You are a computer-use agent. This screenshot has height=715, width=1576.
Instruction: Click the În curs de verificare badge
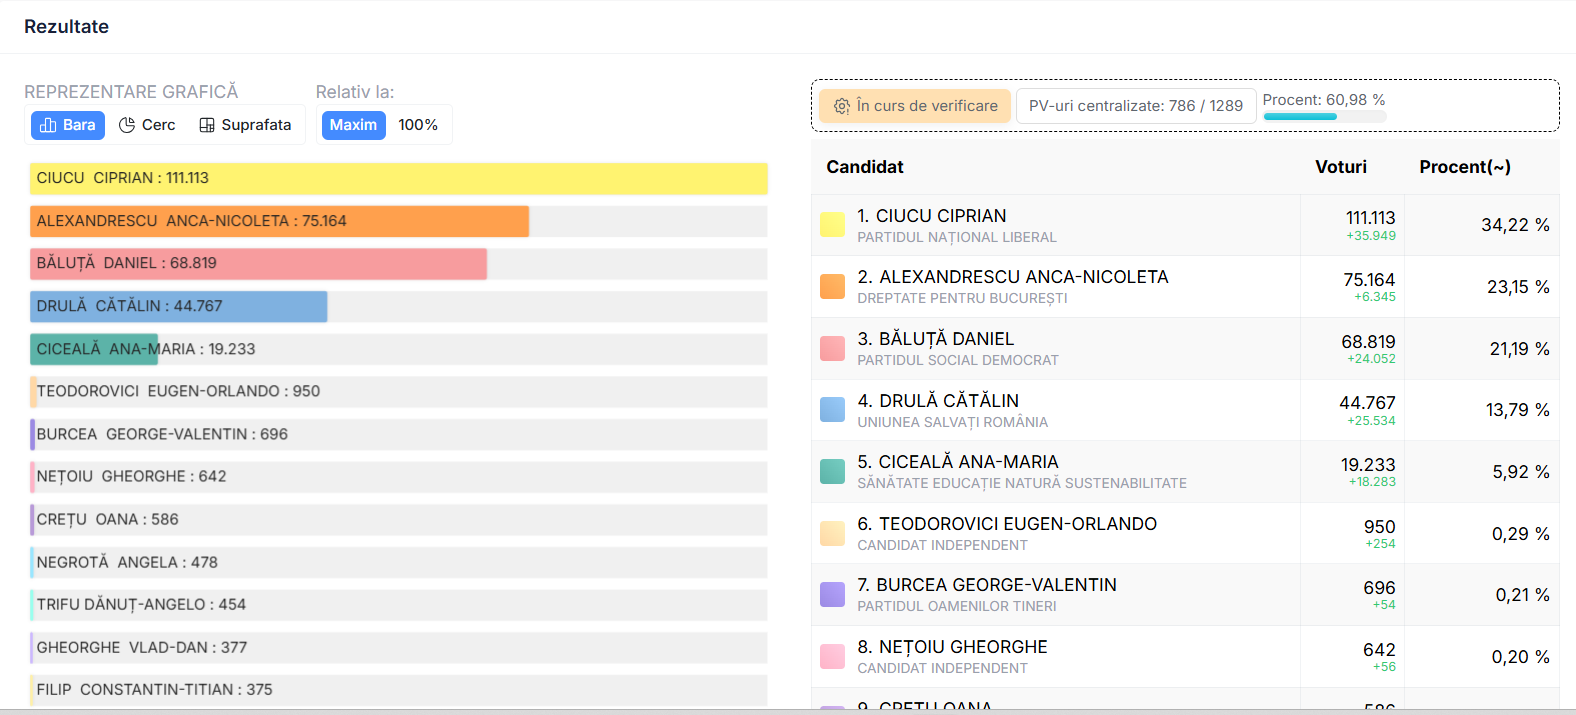[915, 106]
